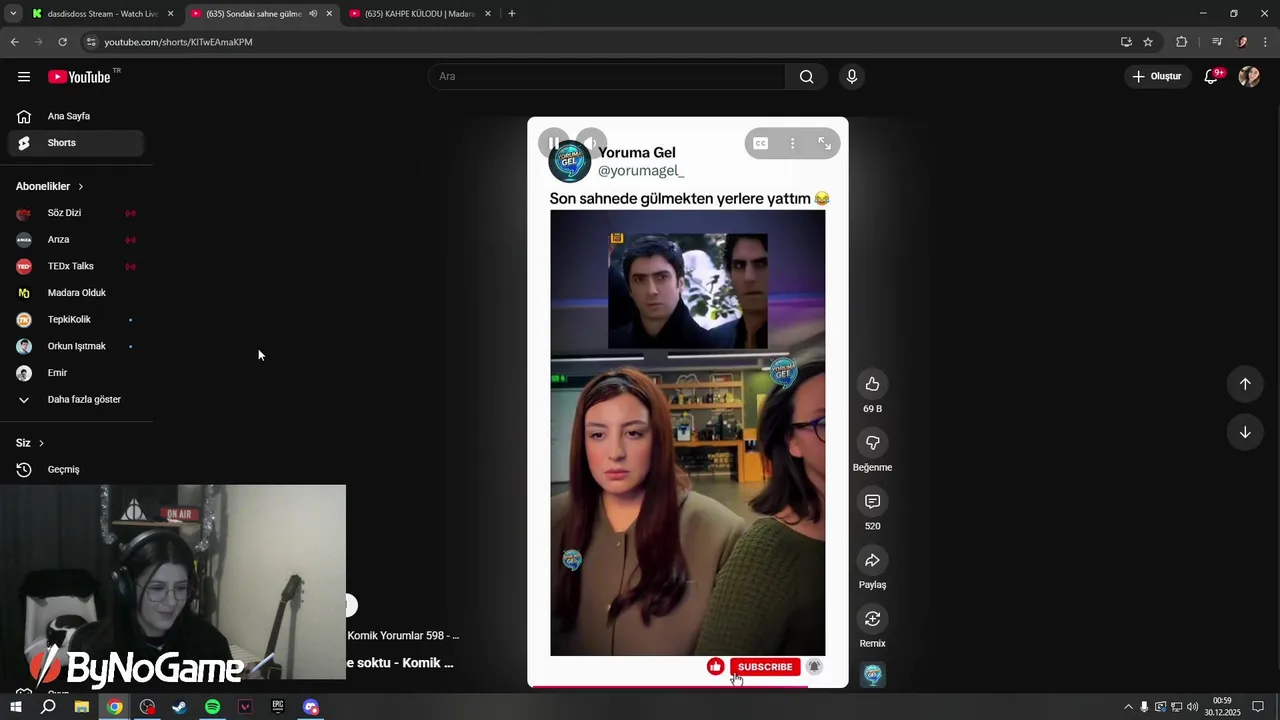Go back in the browser
Viewport: 1280px width, 720px height.
click(14, 42)
